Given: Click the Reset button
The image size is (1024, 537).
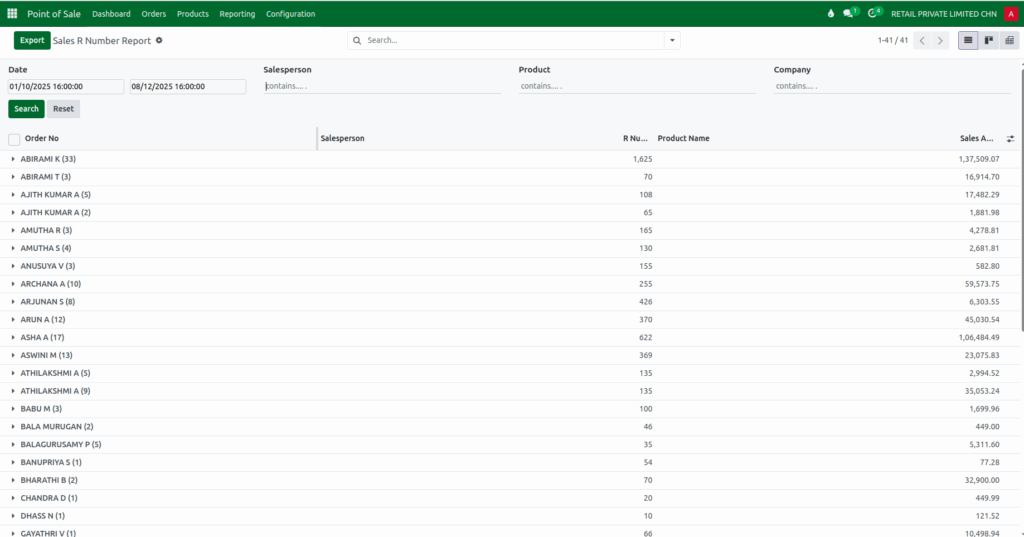Looking at the screenshot, I should click(63, 109).
